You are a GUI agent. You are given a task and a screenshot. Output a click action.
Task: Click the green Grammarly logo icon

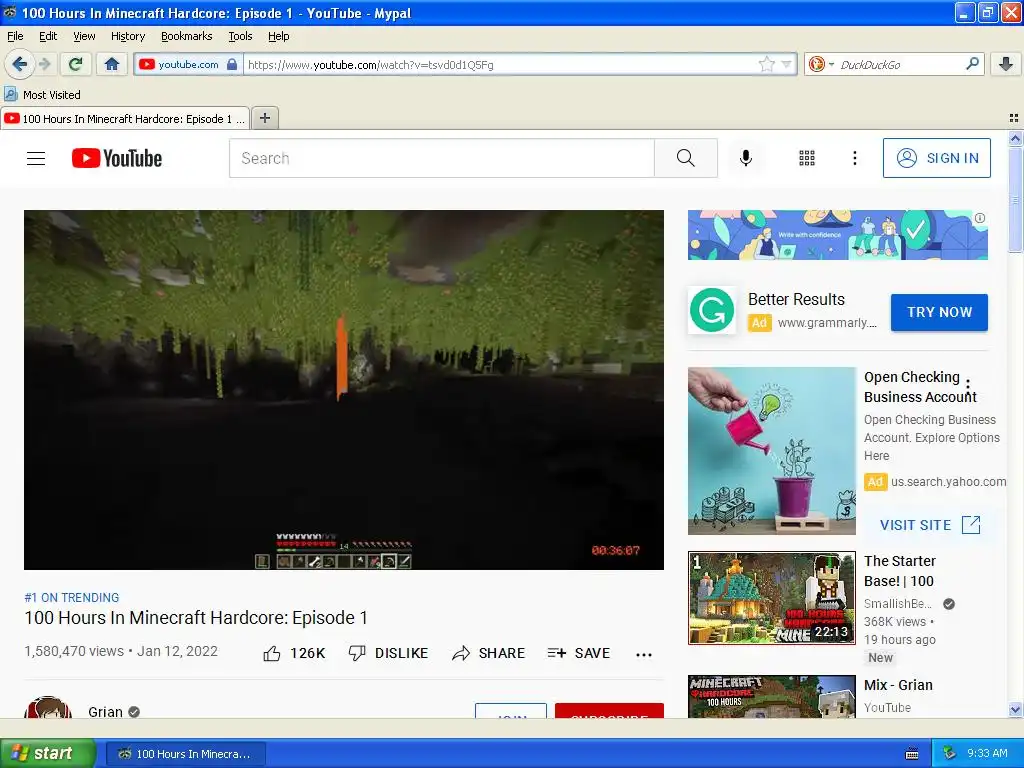point(712,310)
